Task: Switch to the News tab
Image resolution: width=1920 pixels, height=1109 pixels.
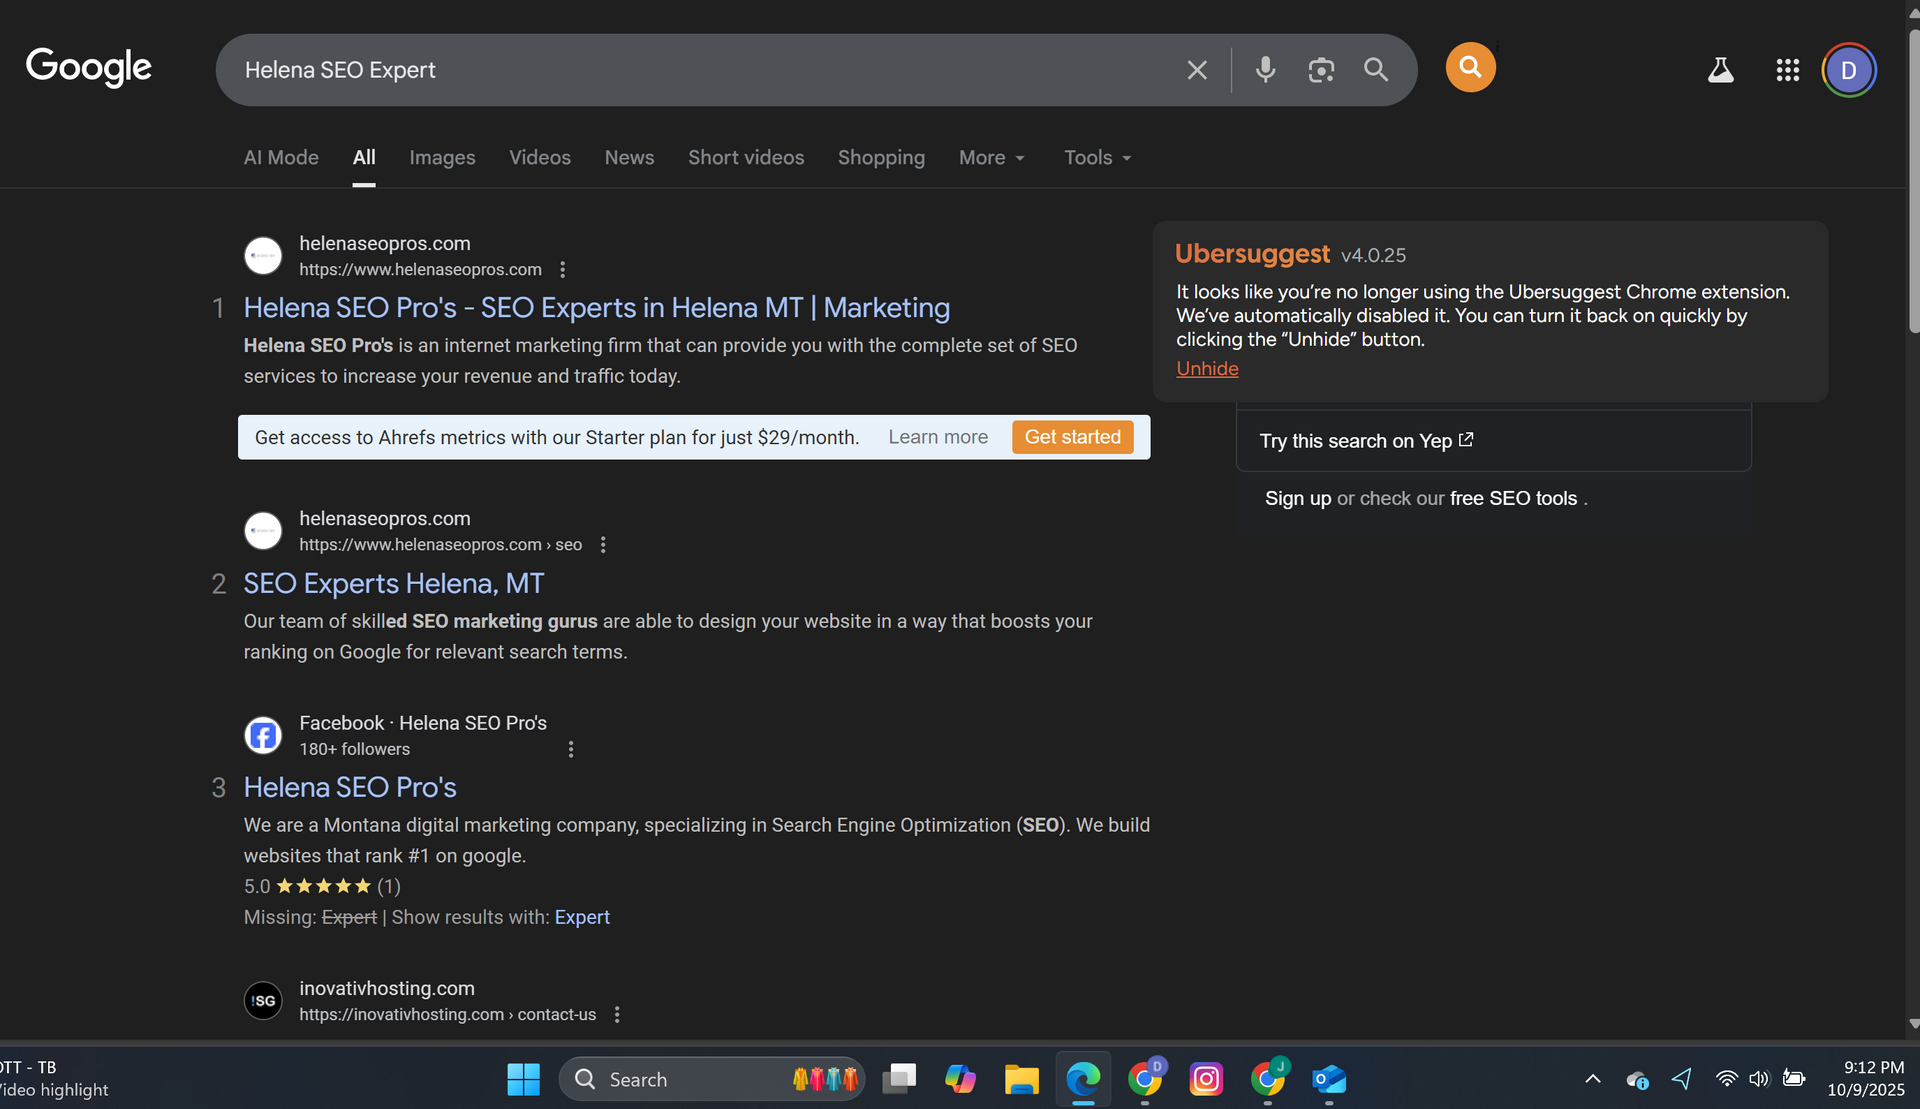Action: [x=629, y=158]
